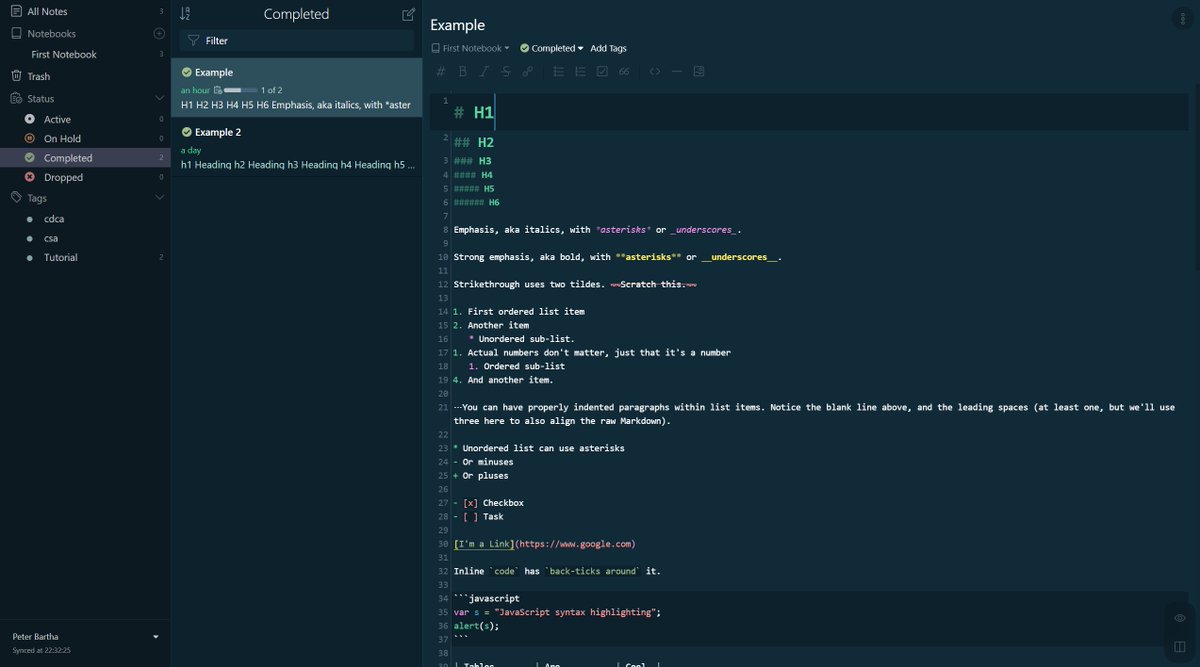The image size is (1200, 667).
Task: Insert a heading with the # toolbar icon
Action: tap(441, 72)
